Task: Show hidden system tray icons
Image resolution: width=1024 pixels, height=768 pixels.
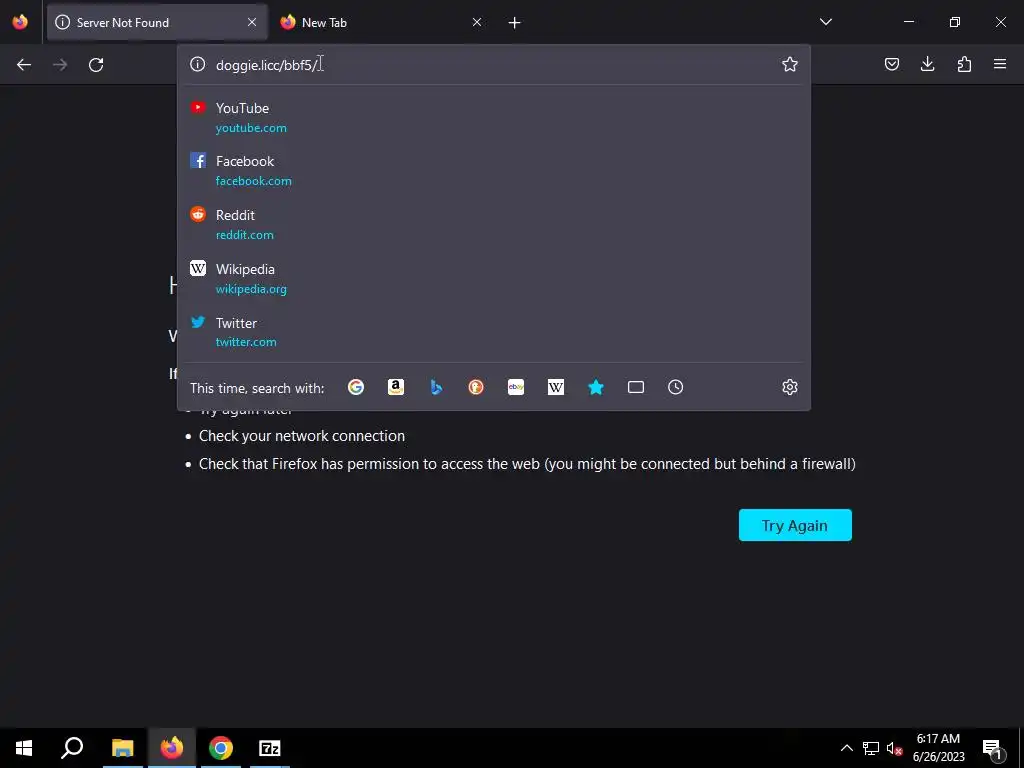Action: coord(846,748)
